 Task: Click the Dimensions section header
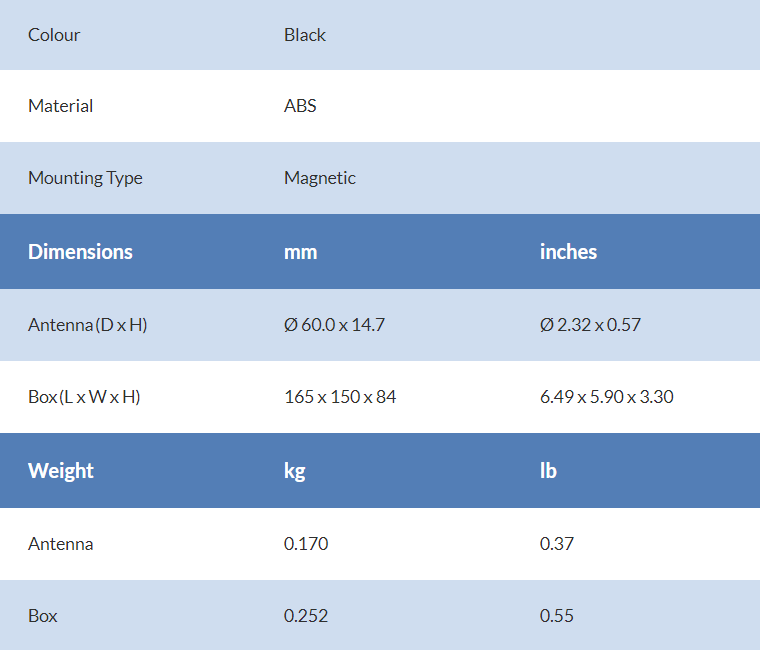coord(80,252)
